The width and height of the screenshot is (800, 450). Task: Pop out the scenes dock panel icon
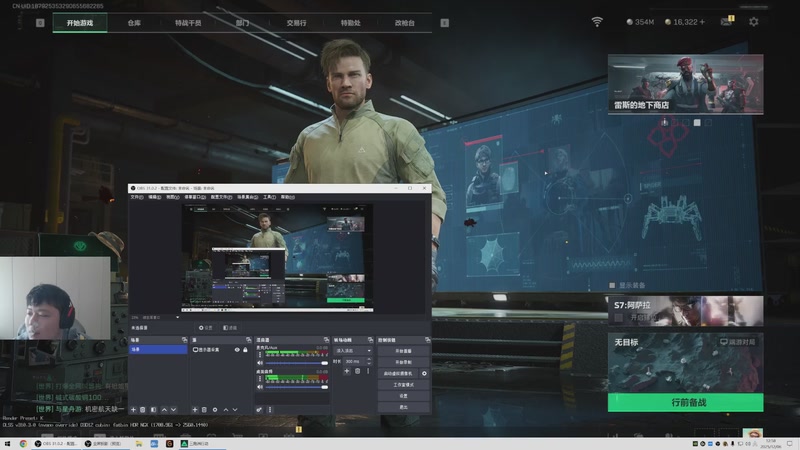(x=184, y=340)
